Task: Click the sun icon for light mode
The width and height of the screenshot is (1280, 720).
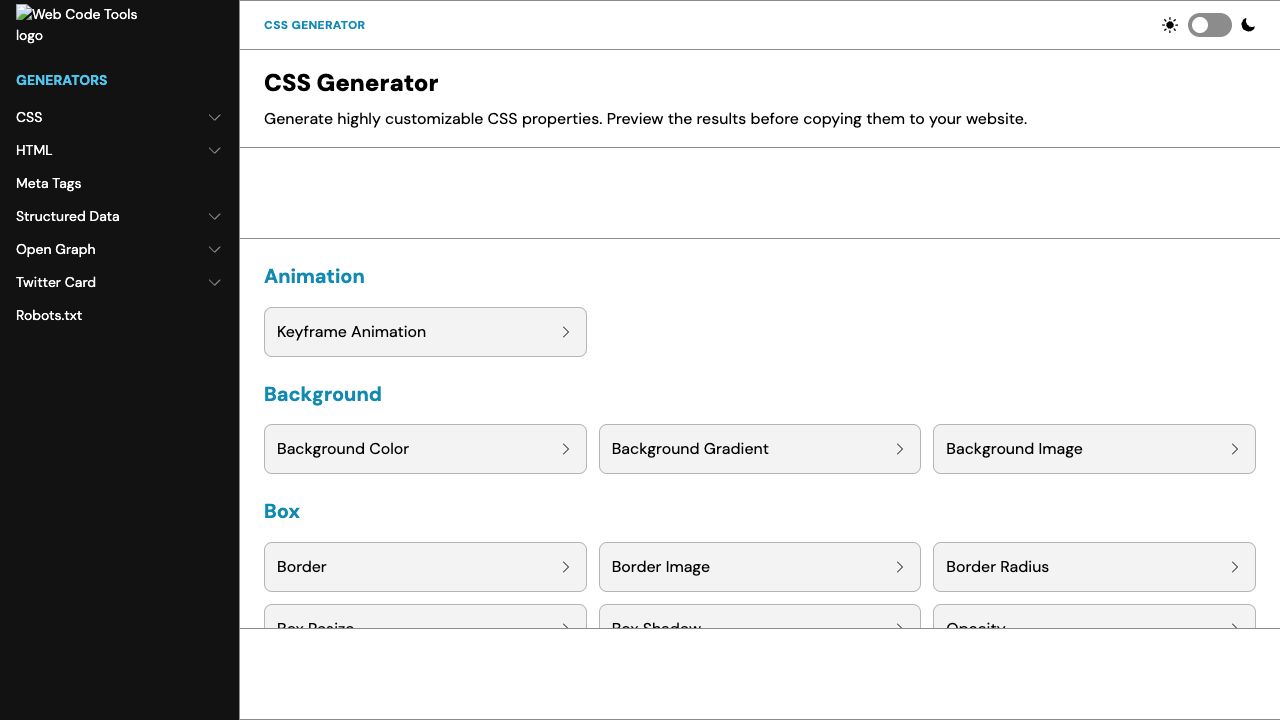Action: point(1170,25)
